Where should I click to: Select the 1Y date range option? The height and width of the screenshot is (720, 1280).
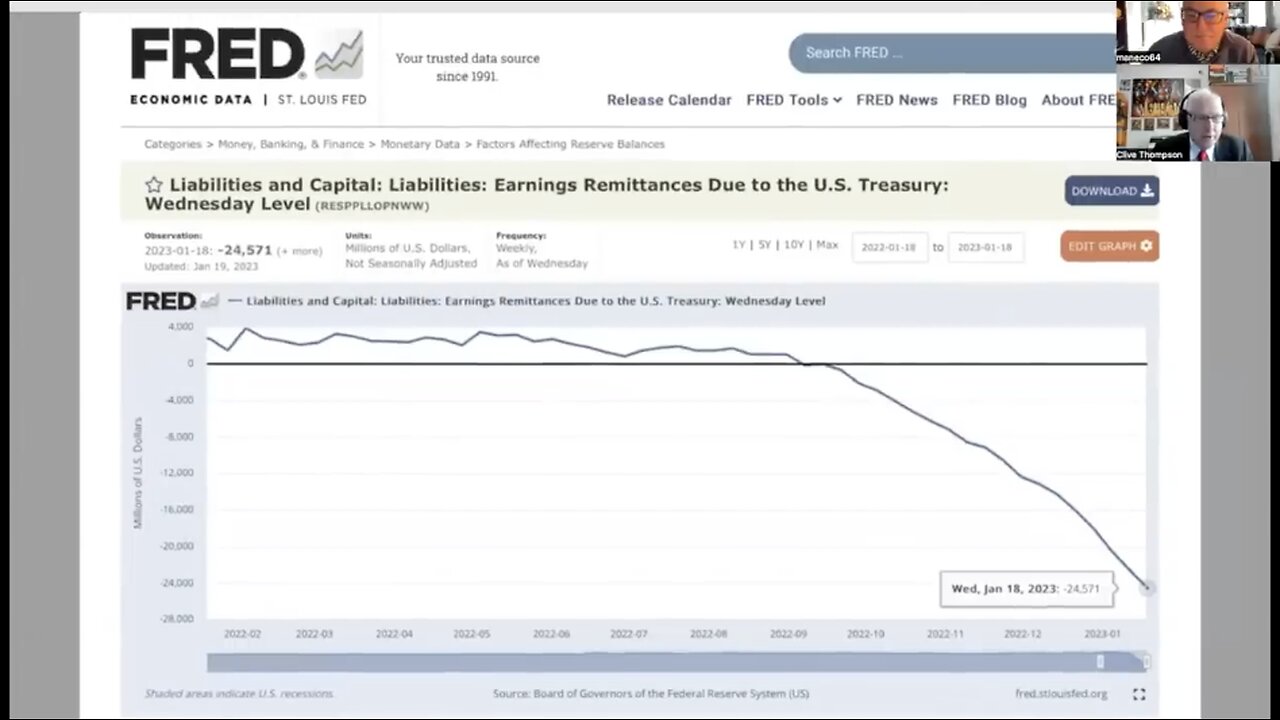[739, 245]
